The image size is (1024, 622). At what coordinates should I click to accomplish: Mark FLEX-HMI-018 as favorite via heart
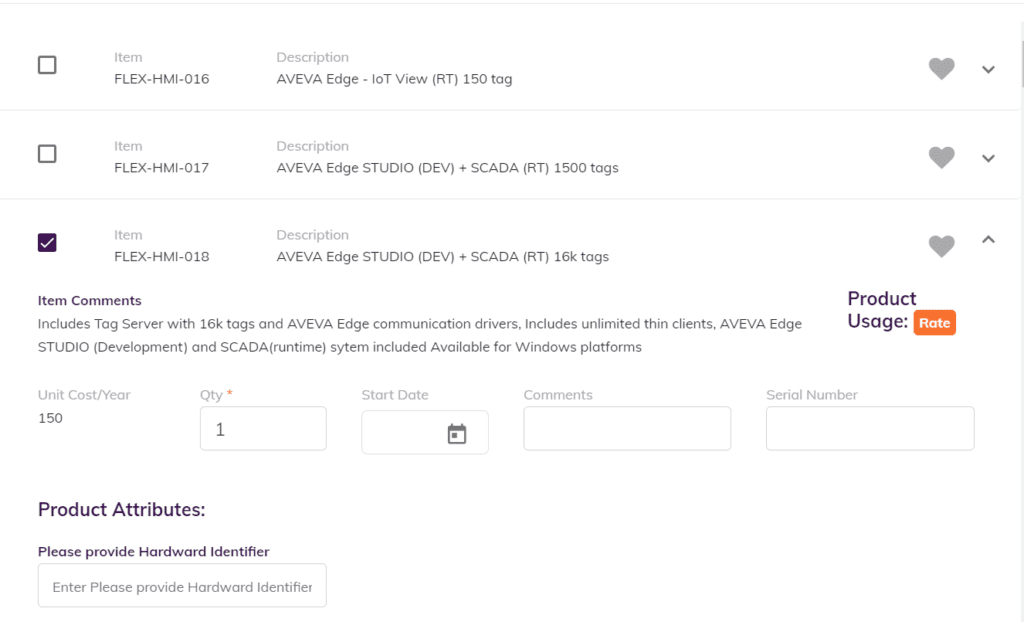coord(941,246)
